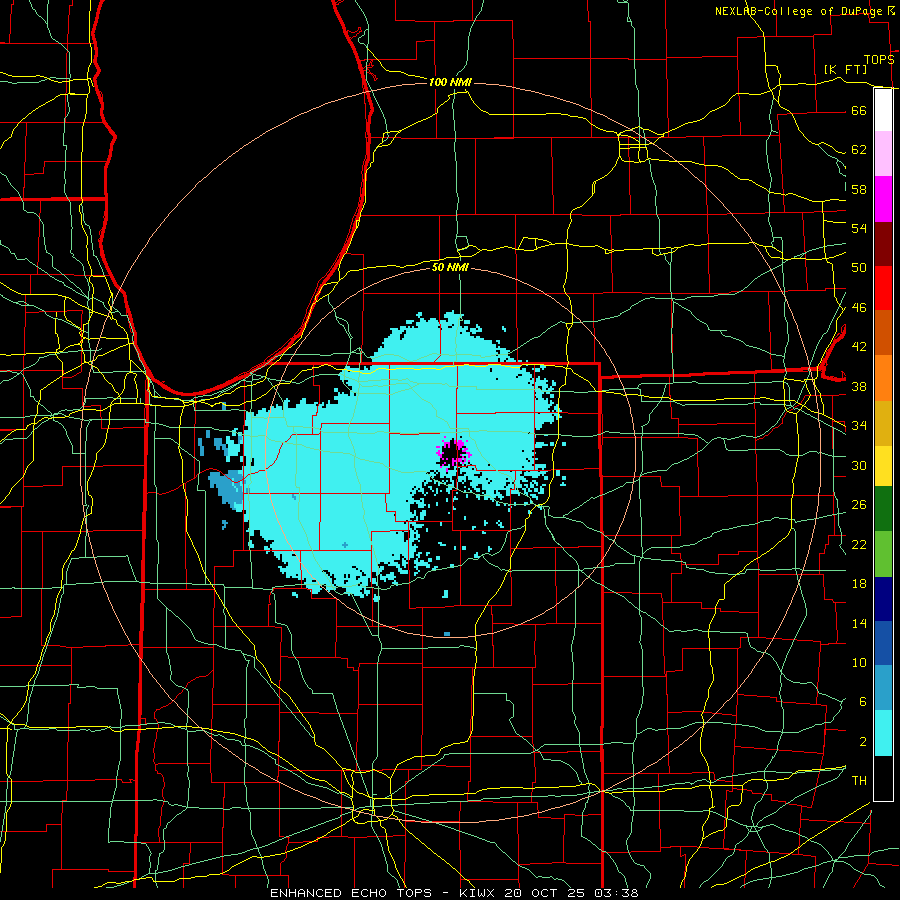Click the cyan legend swatch near 2
This screenshot has width=900, height=900.
(x=883, y=733)
